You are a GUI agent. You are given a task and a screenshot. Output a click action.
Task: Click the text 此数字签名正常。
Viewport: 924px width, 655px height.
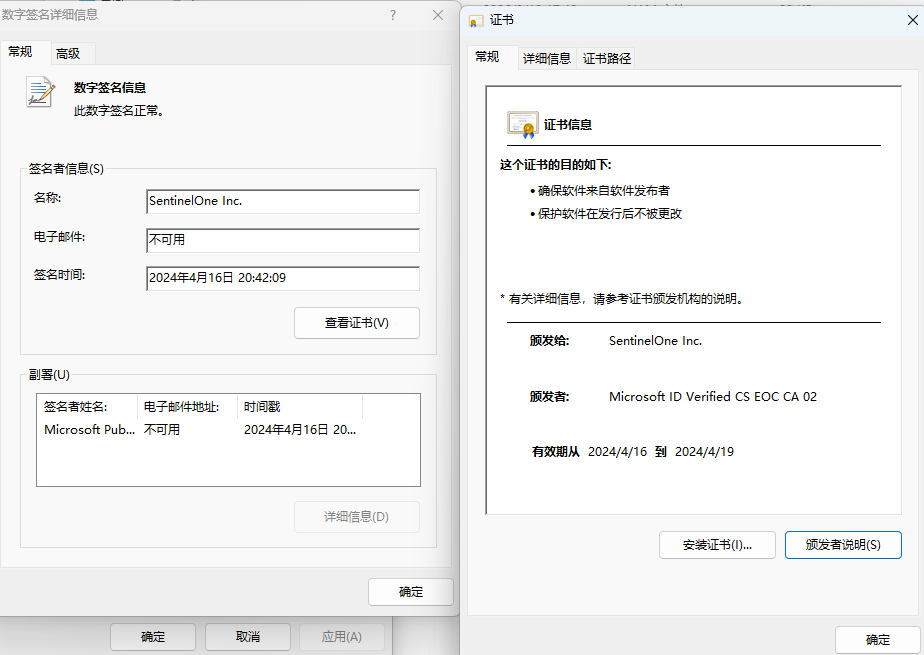pyautogui.click(x=118, y=111)
